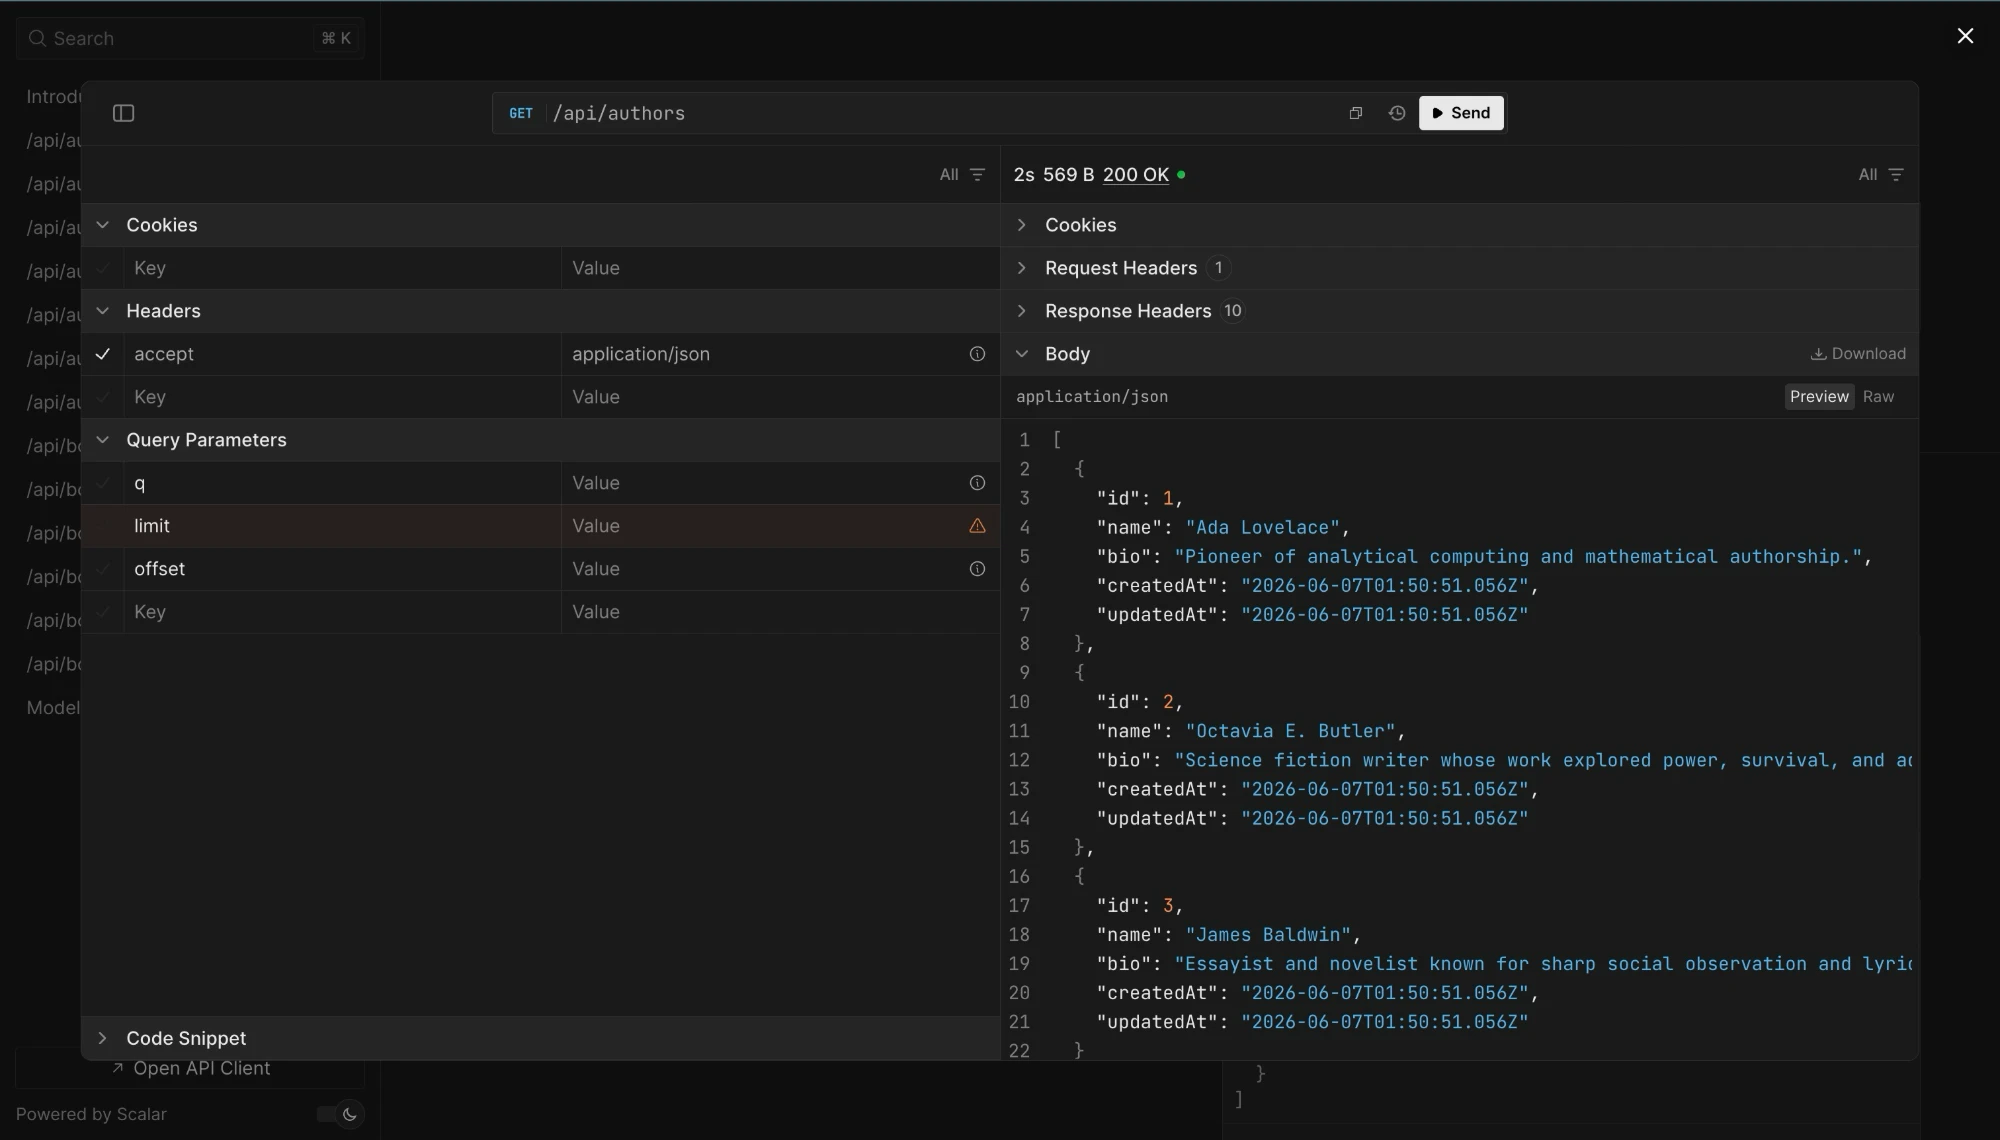Click the application/json content type label
This screenshot has height=1140, width=2000.
(x=1092, y=397)
